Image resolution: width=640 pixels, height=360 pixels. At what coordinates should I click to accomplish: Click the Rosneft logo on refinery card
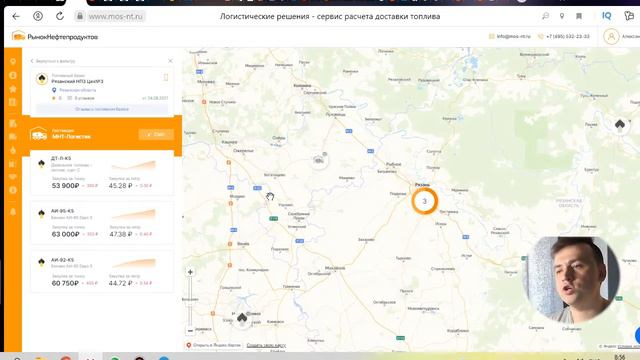pyautogui.click(x=42, y=79)
